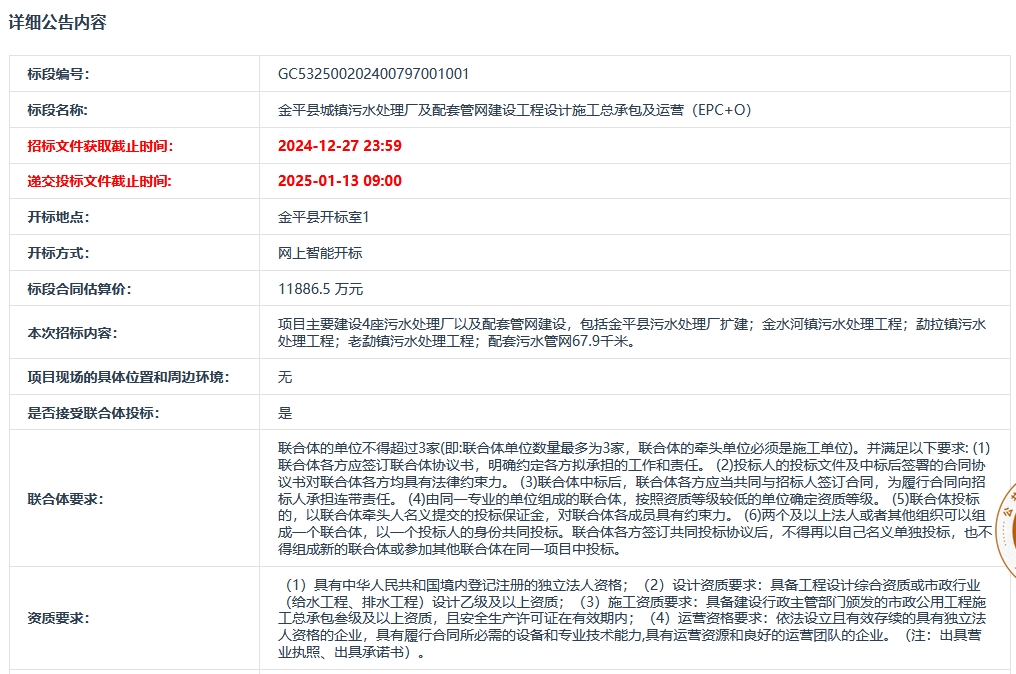This screenshot has height=674, width=1016.
Task: Click the 项目现场的具体位置和周边环境 label
Action: (x=128, y=377)
